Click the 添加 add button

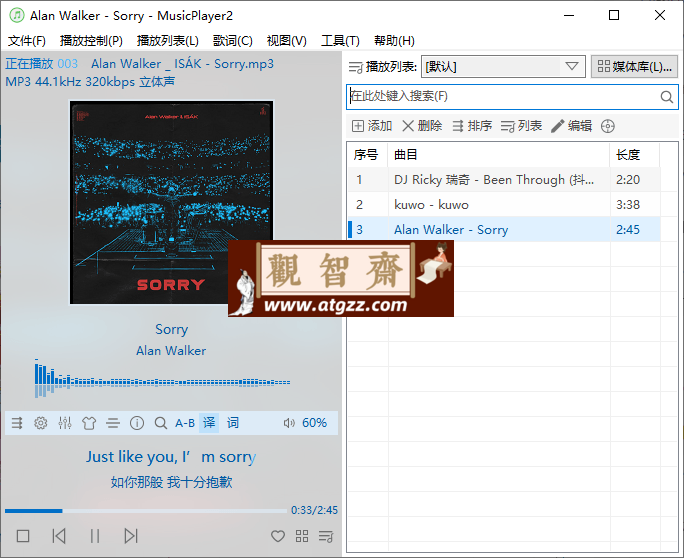pos(372,126)
